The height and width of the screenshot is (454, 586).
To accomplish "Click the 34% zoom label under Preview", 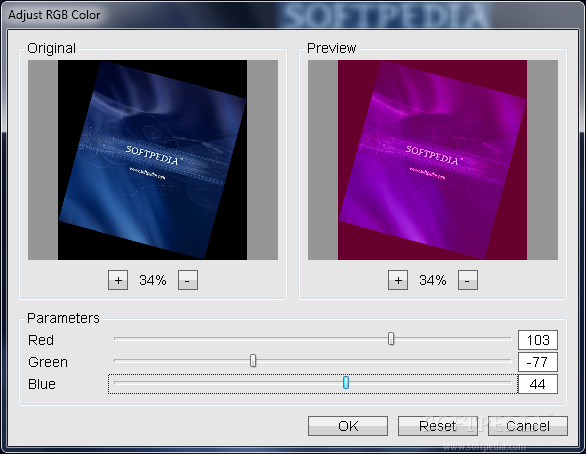I will [x=433, y=280].
